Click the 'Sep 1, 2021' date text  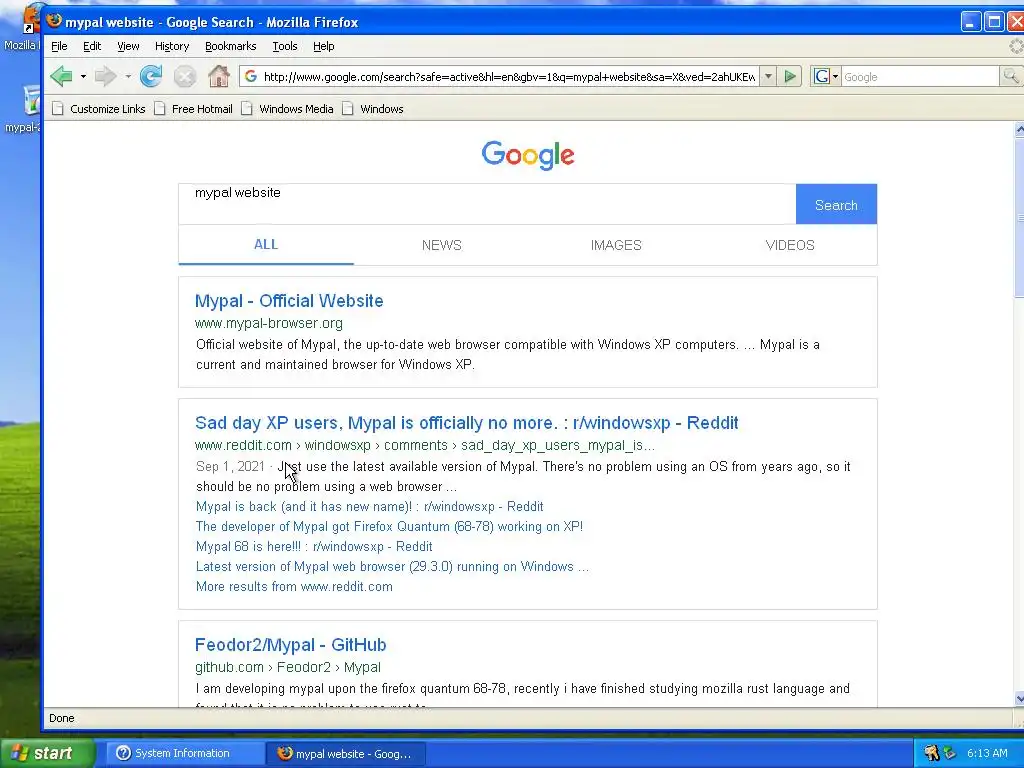click(231, 466)
